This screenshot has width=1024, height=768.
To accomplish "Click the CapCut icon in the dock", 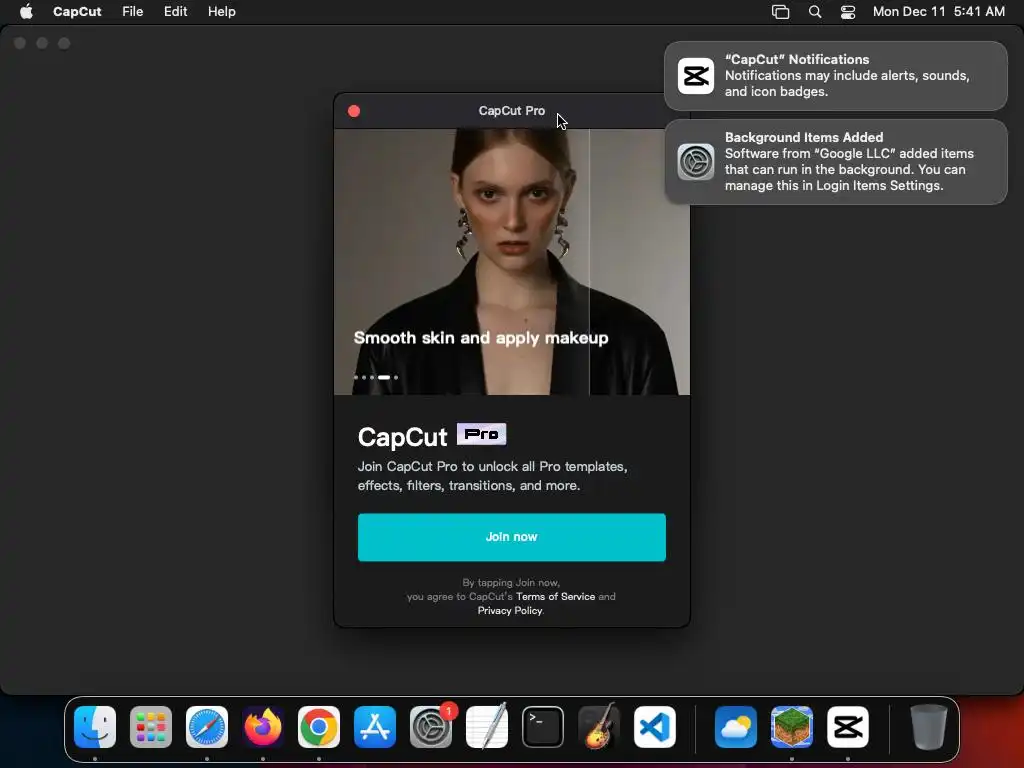I will point(848,726).
